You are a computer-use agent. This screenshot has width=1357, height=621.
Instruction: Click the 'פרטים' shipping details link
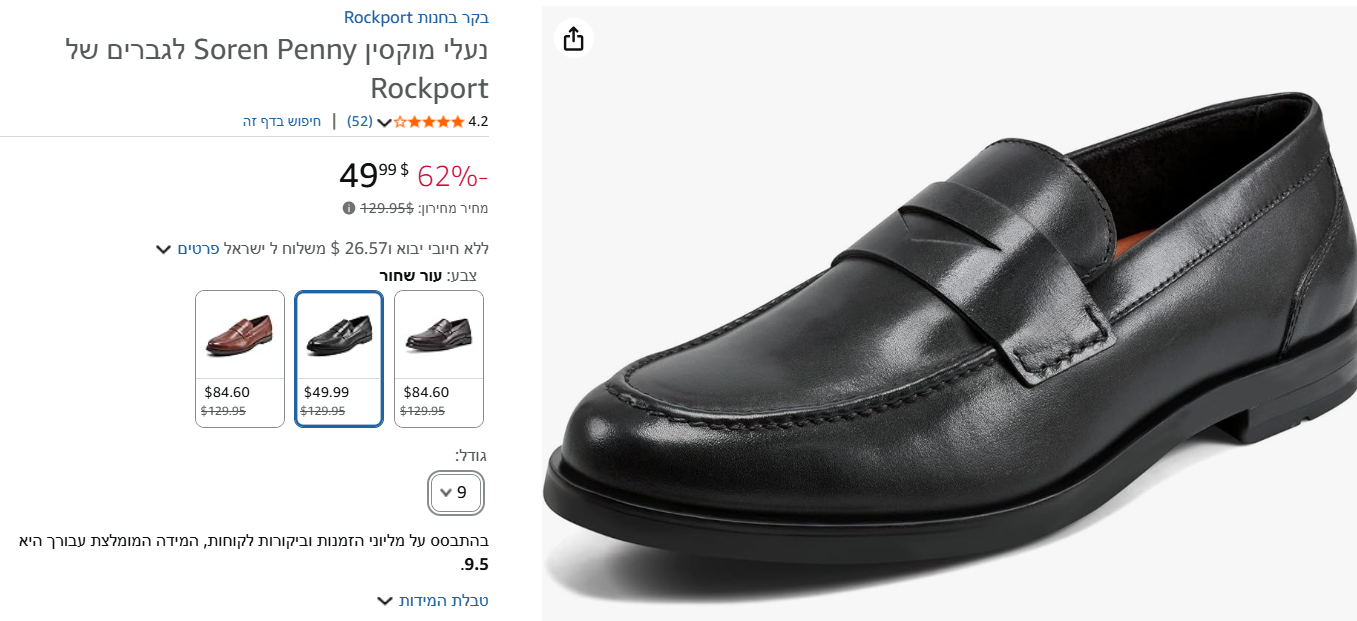tap(198, 248)
